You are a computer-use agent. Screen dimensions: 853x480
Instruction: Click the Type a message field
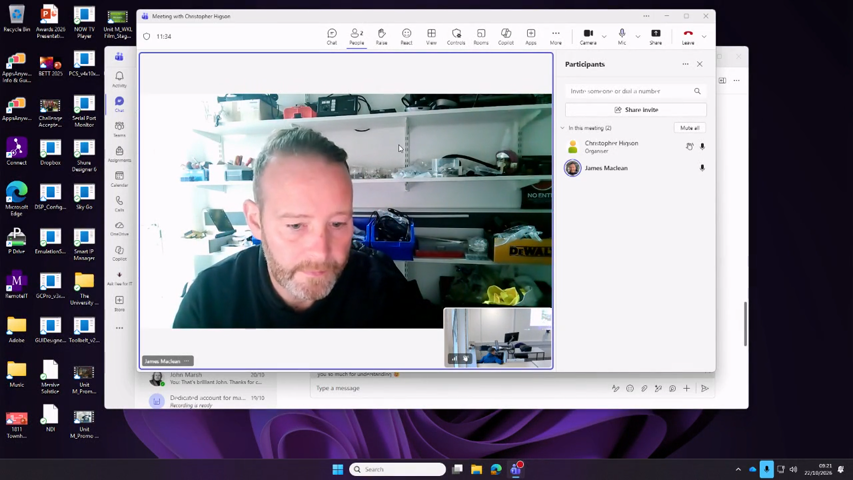[x=460, y=388]
